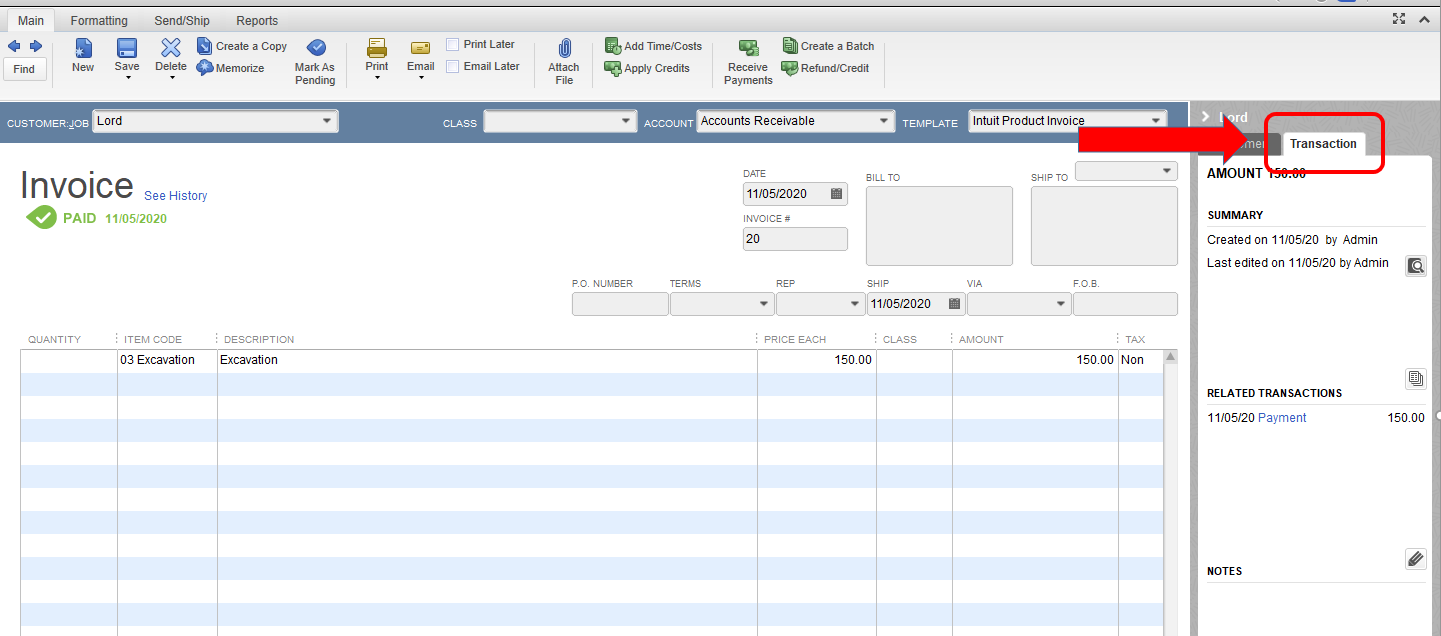Click the Invoice # input field
The width and height of the screenshot is (1441, 636).
[795, 239]
